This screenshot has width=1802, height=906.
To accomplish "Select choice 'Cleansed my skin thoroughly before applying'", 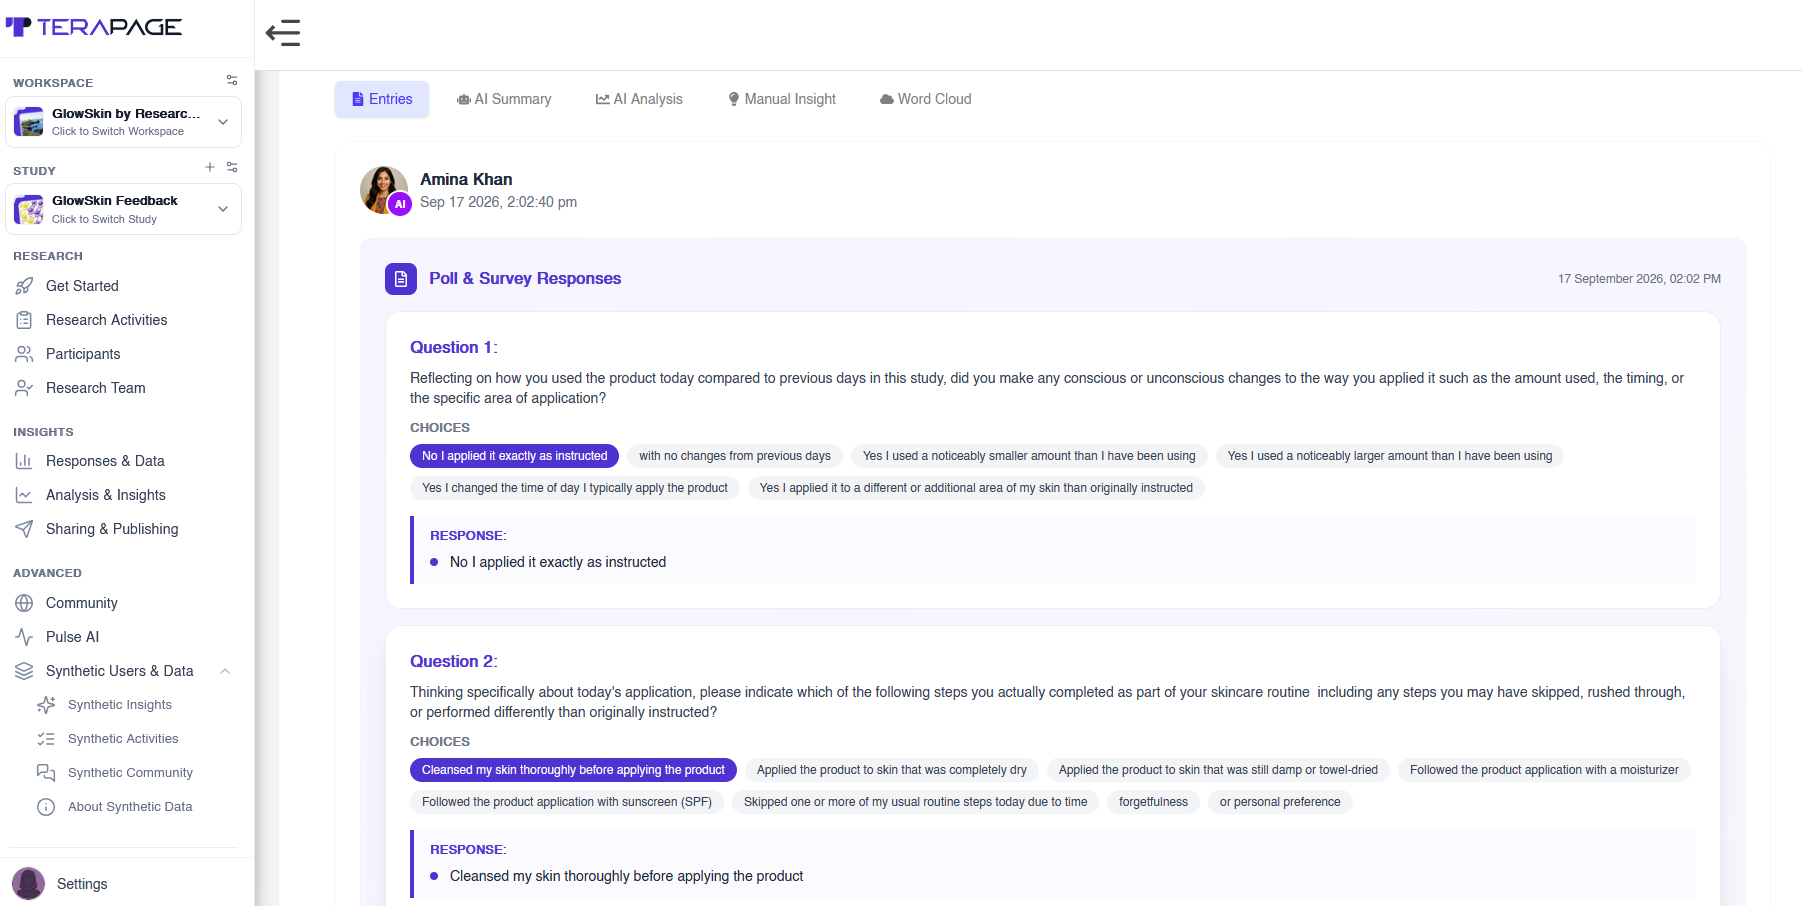I will [x=573, y=770].
